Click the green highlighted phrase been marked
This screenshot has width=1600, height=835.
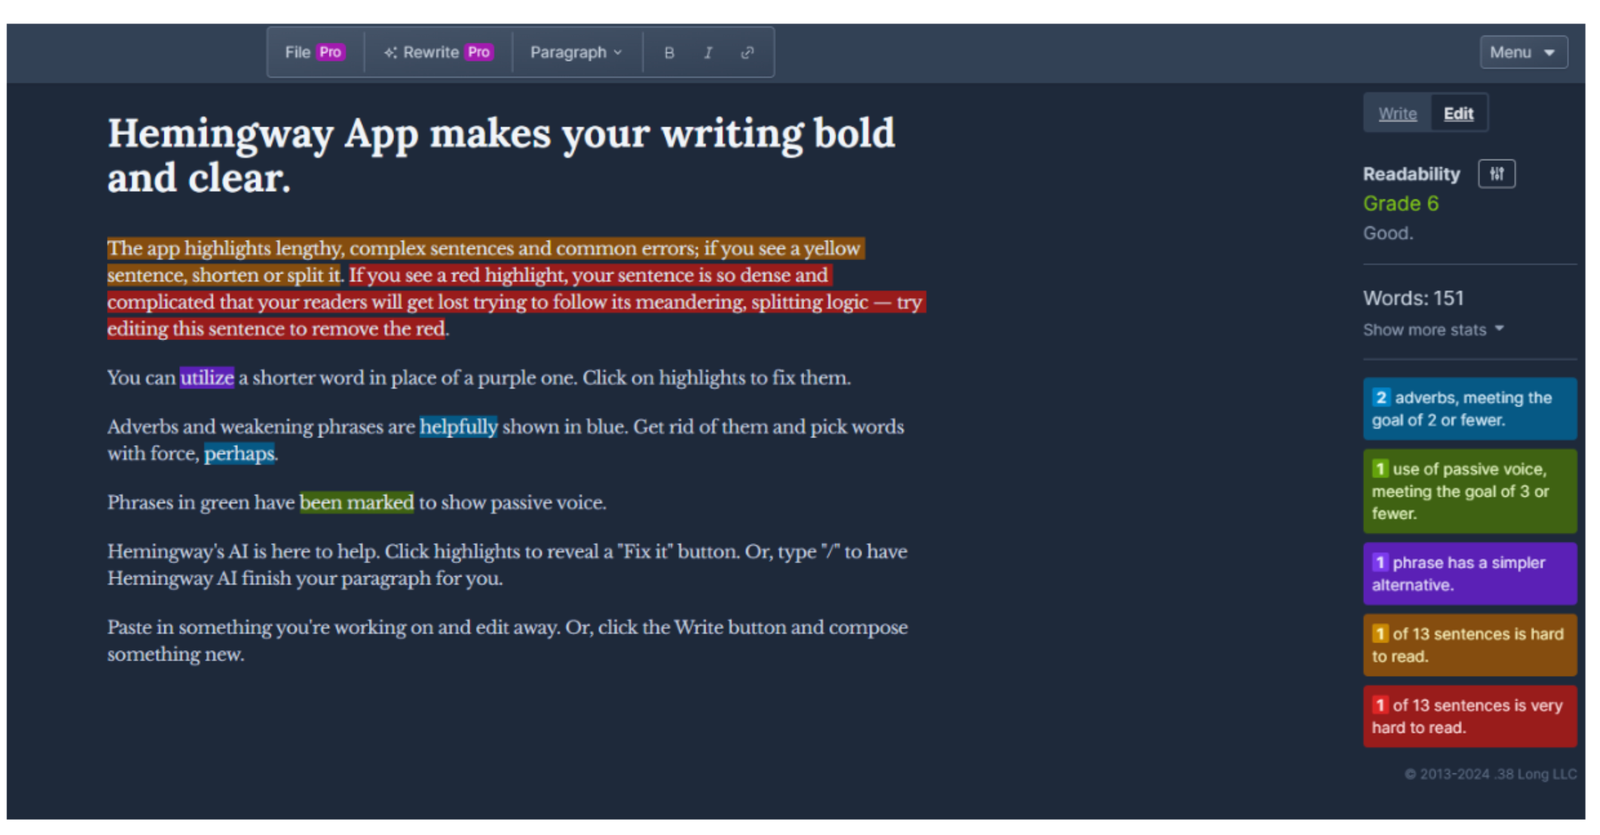click(x=357, y=503)
